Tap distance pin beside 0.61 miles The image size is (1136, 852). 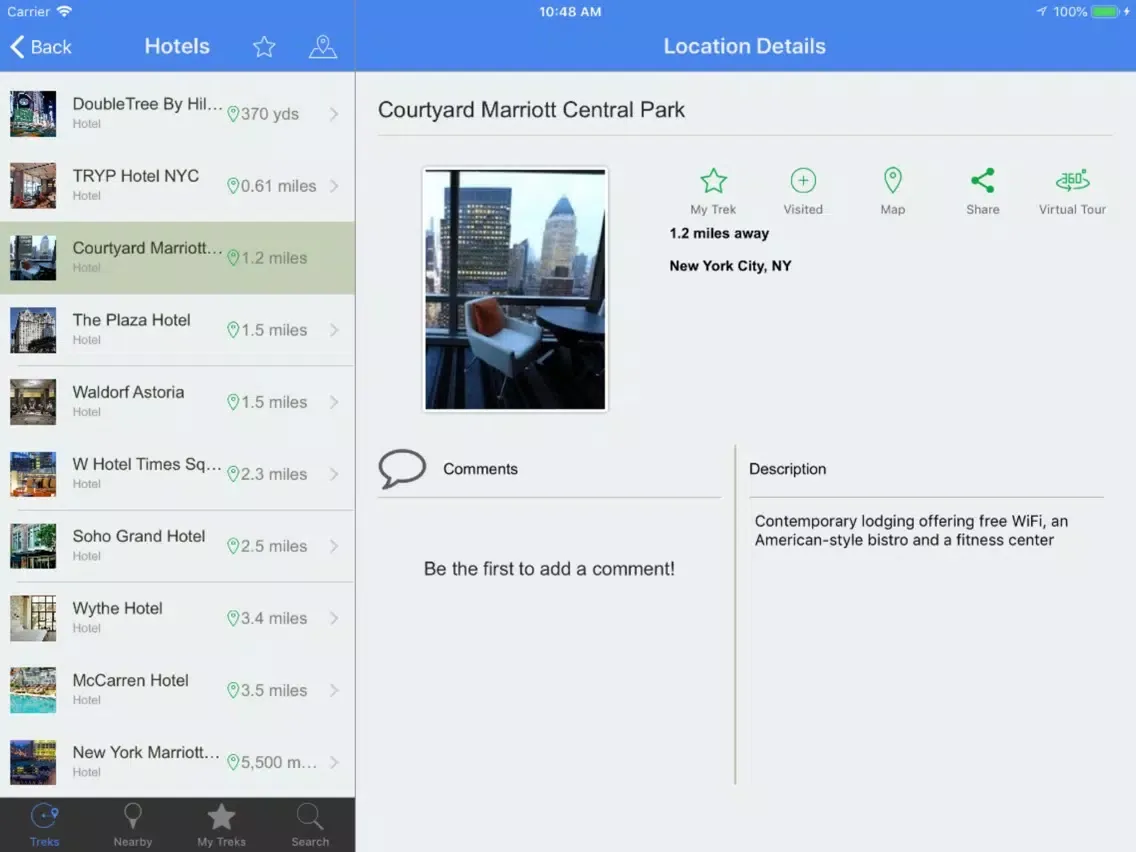[233, 185]
